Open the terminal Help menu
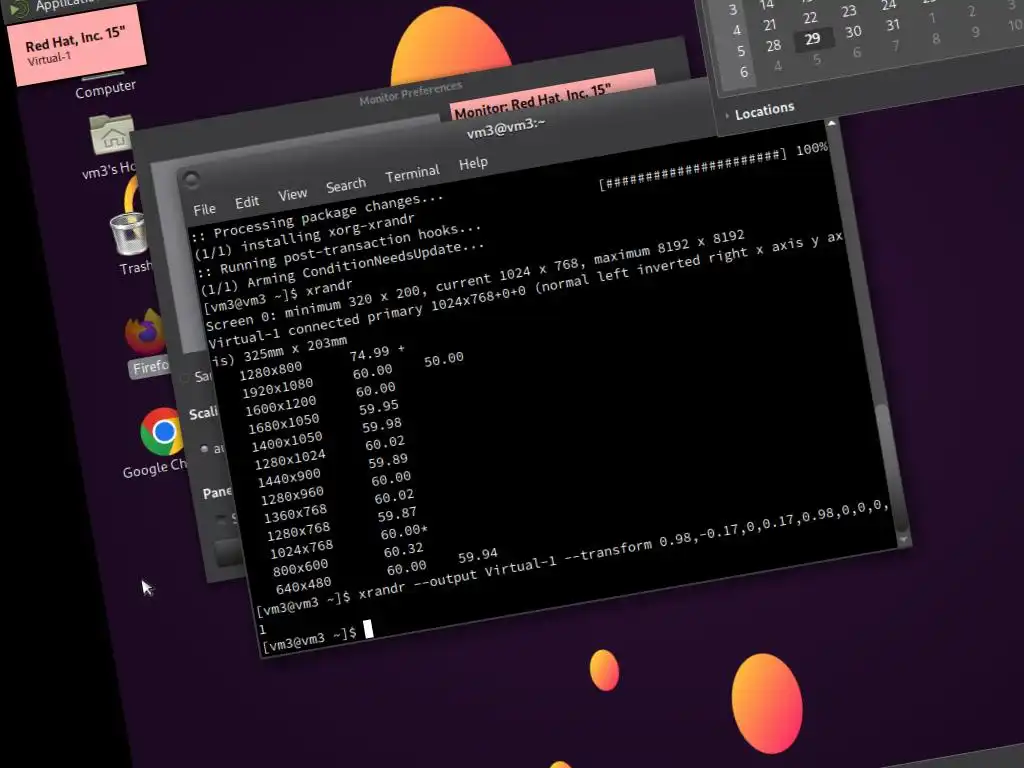Image resolution: width=1024 pixels, height=768 pixels. pos(473,163)
